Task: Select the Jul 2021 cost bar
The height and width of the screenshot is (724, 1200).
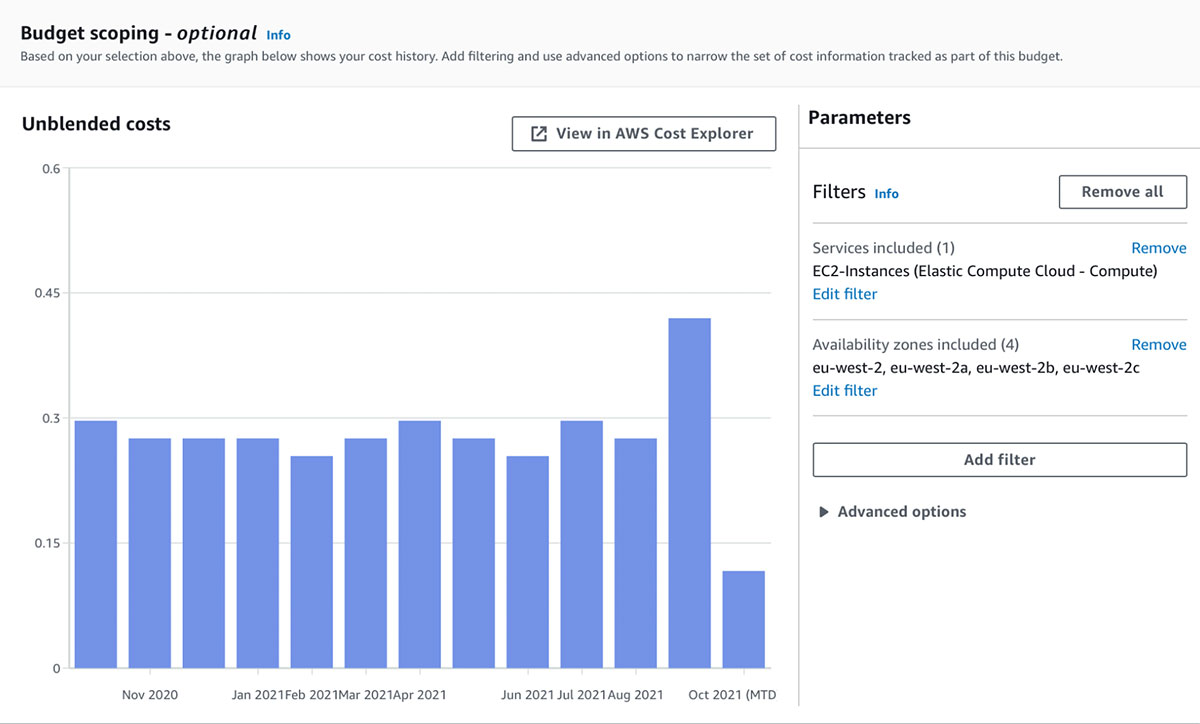Action: (582, 544)
